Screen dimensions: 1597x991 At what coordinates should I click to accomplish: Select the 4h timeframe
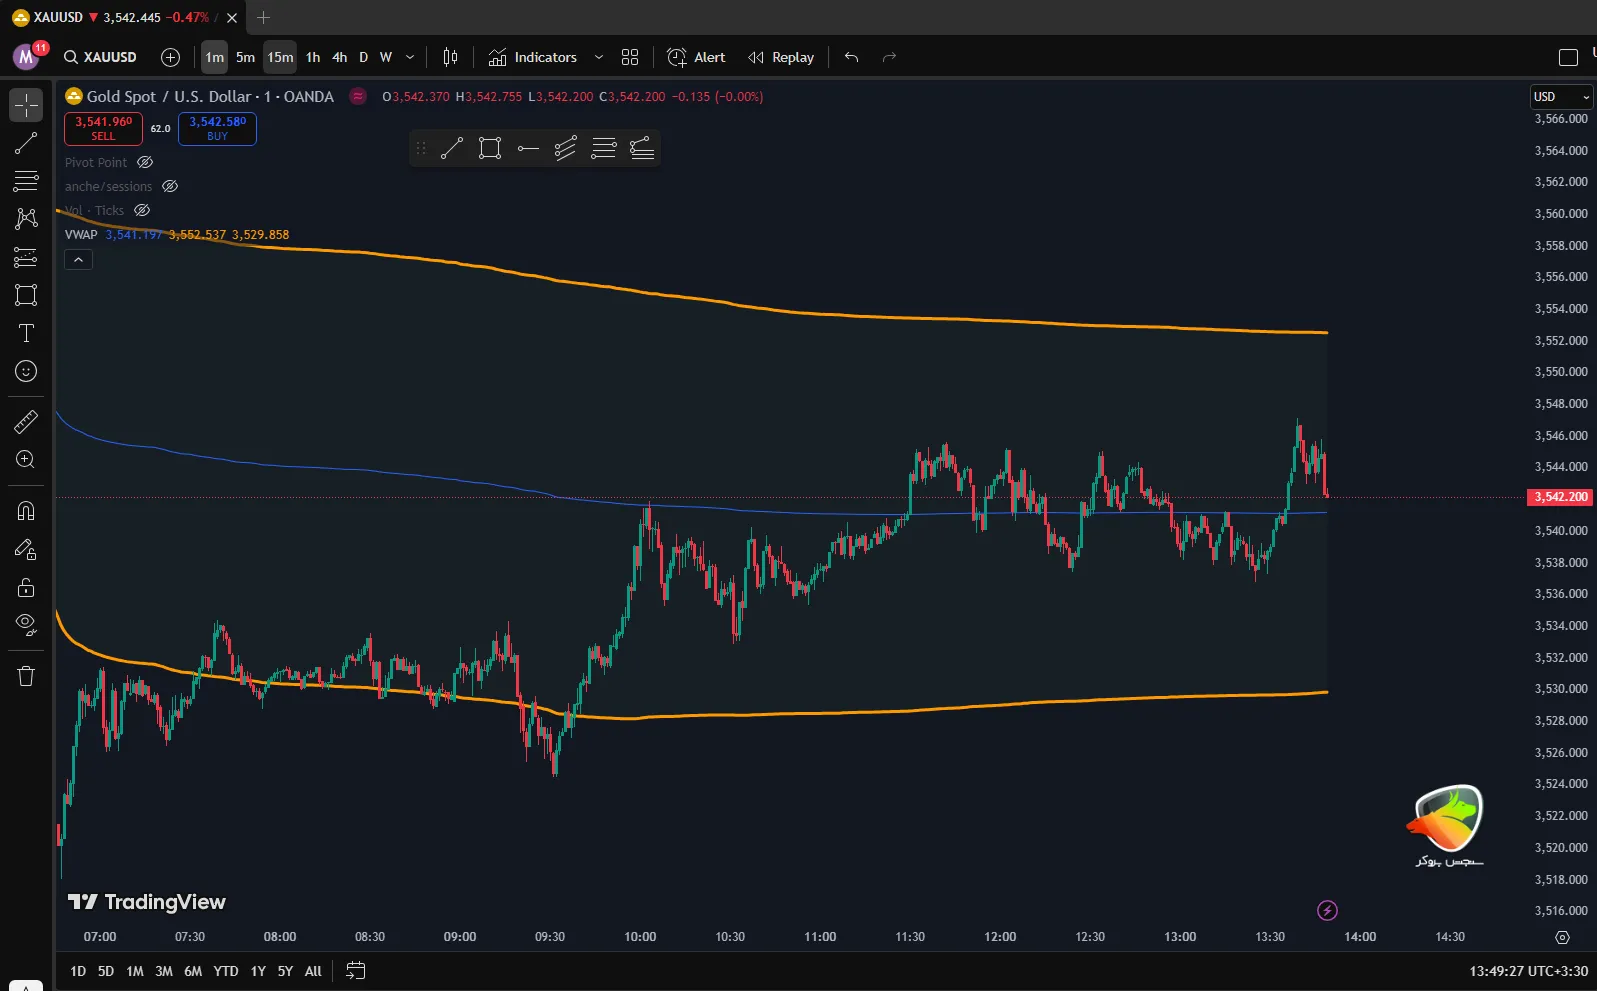click(x=340, y=57)
